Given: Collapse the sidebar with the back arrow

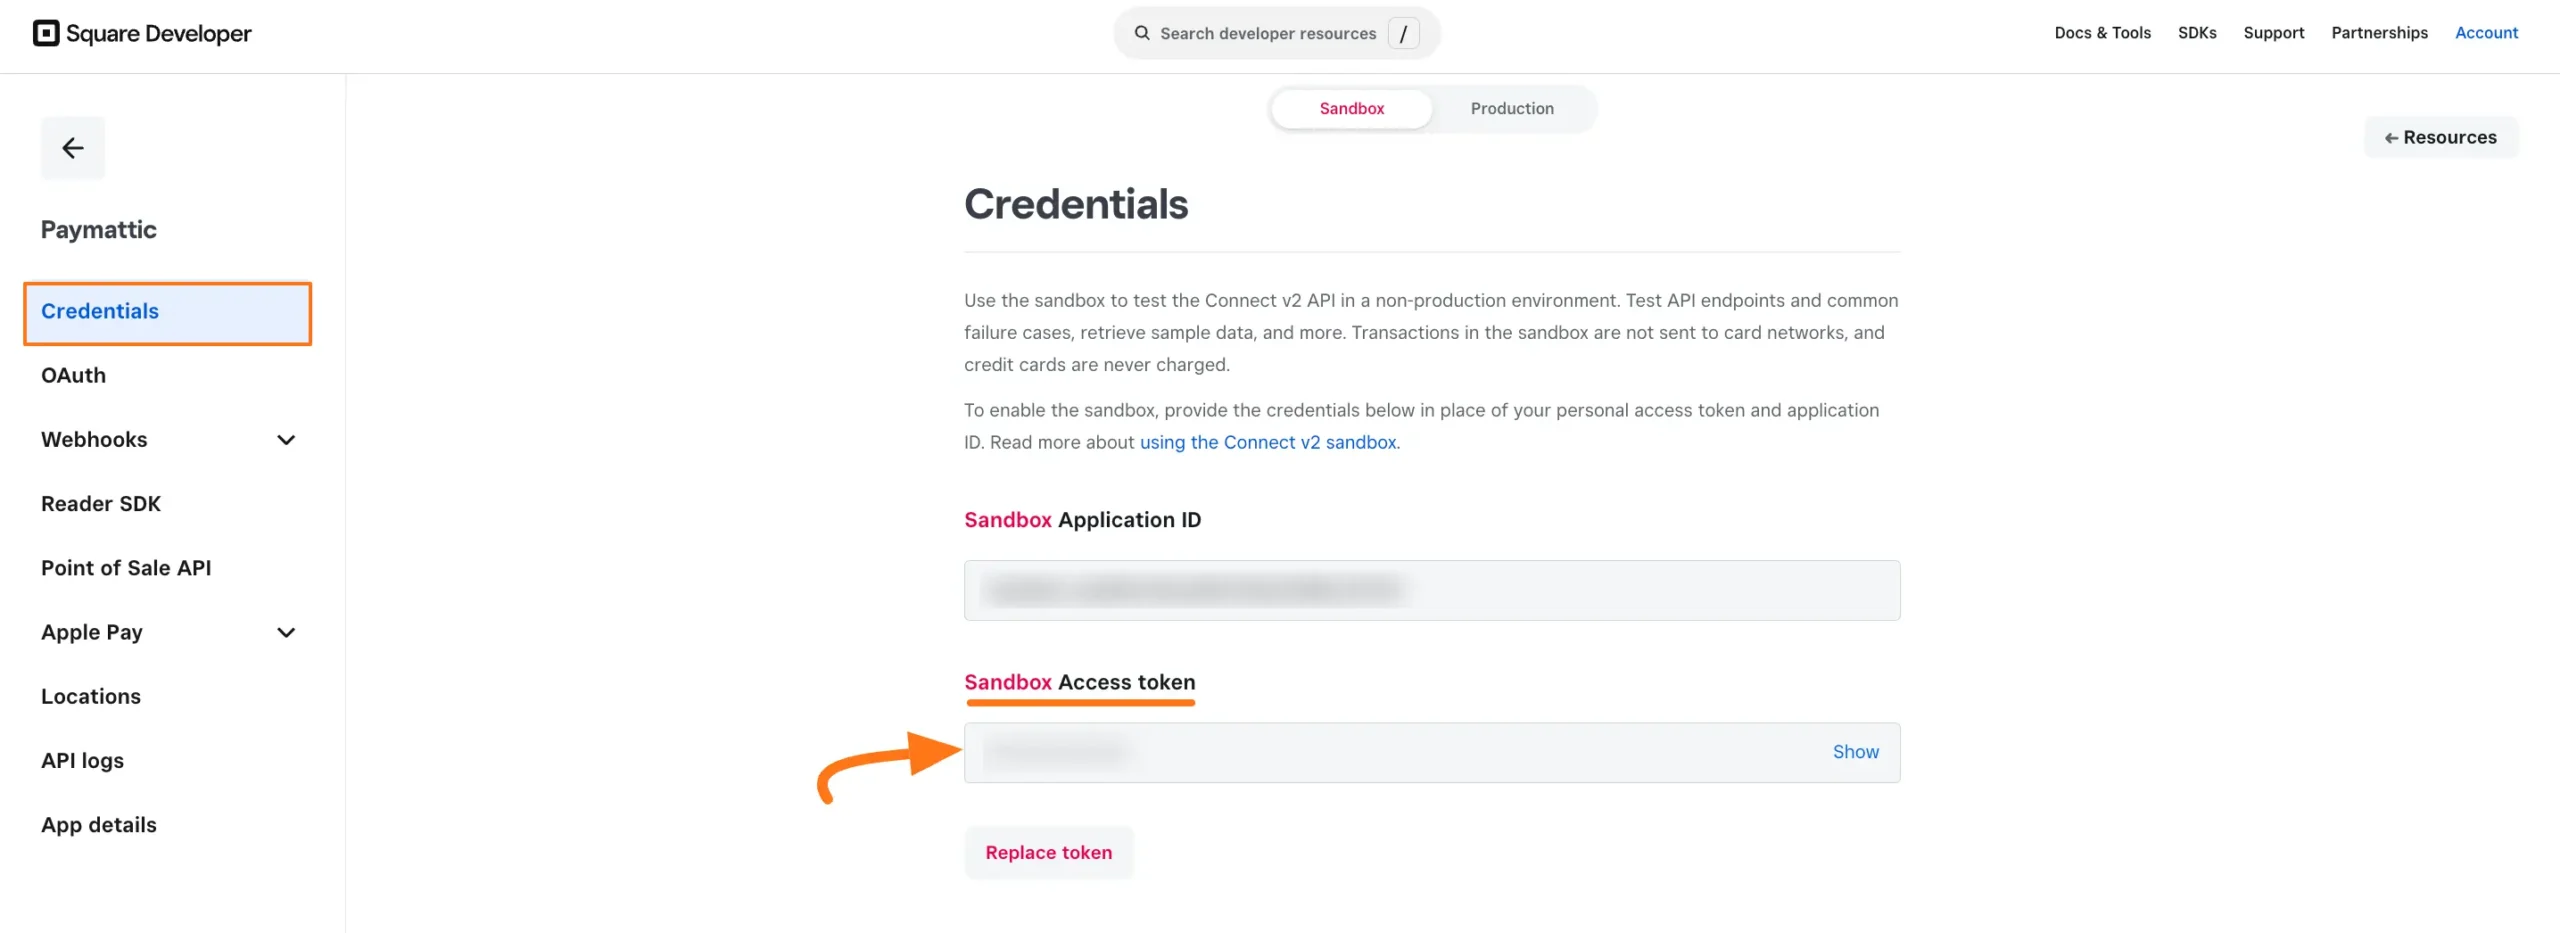Looking at the screenshot, I should tap(72, 147).
